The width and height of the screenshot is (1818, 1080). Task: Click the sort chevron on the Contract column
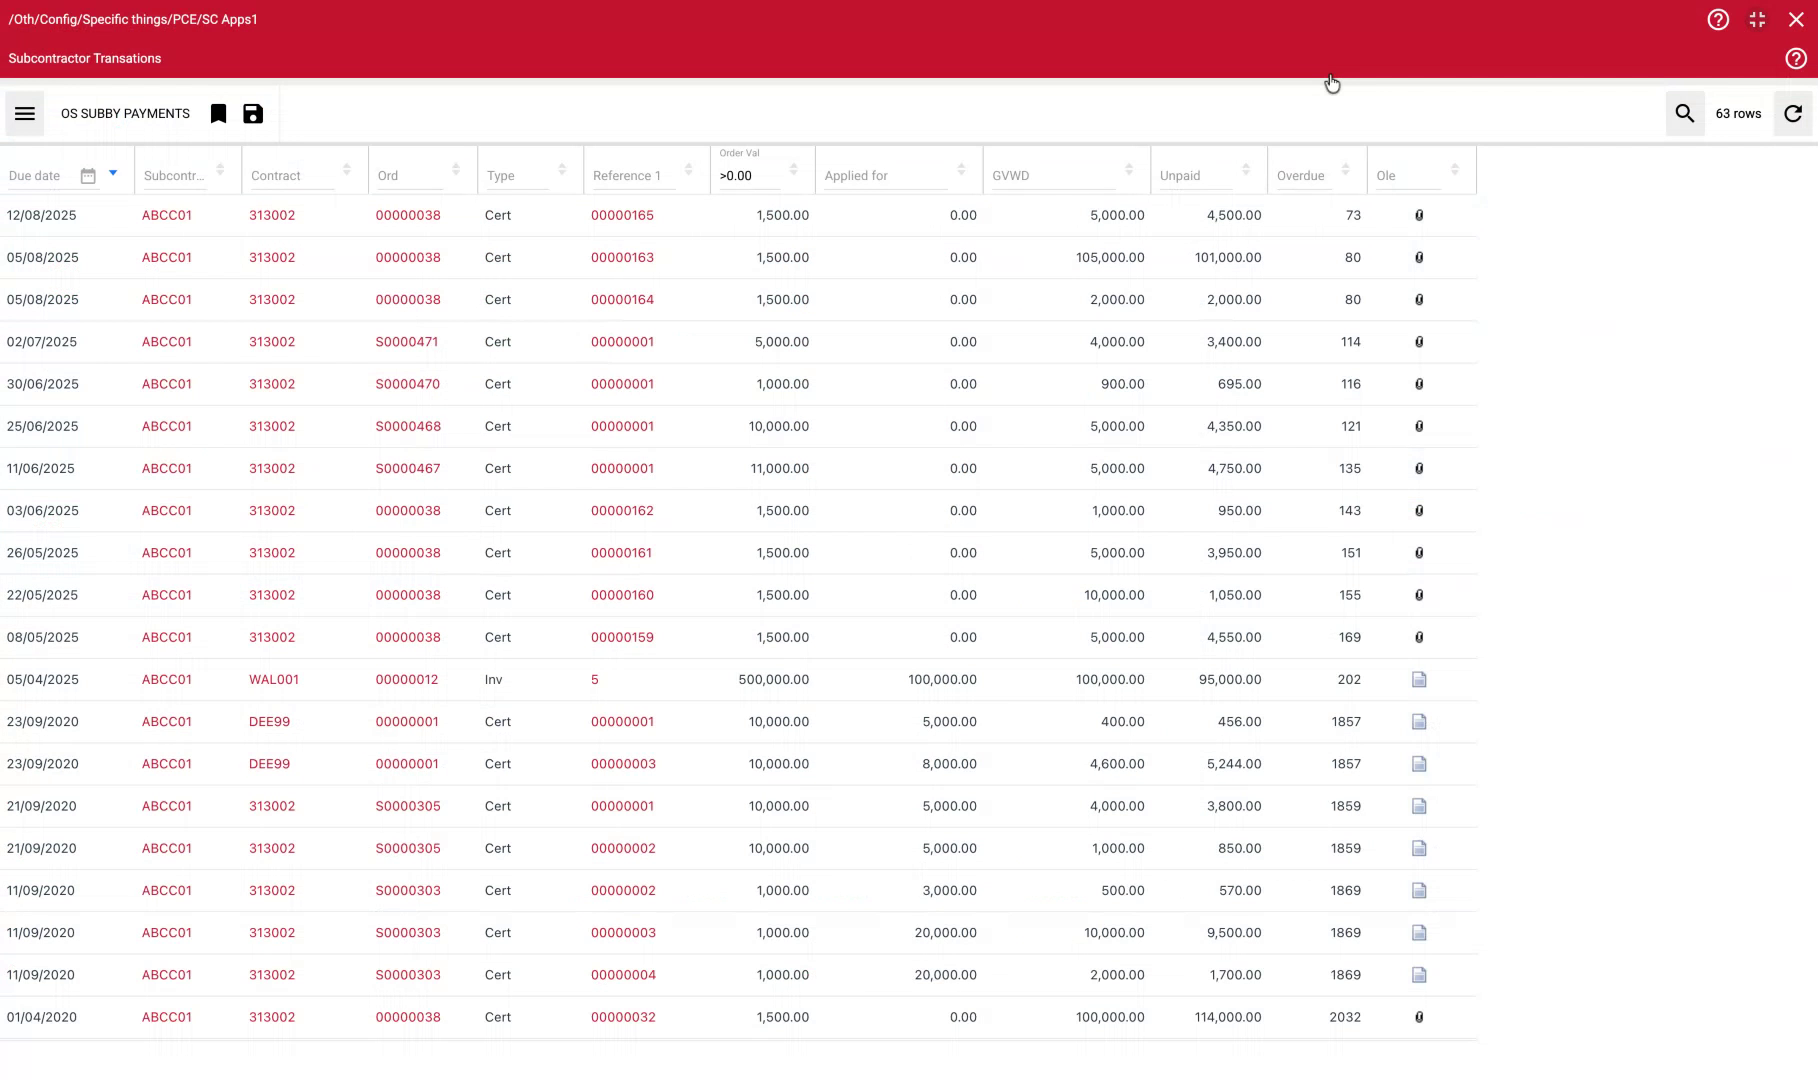[x=347, y=169]
